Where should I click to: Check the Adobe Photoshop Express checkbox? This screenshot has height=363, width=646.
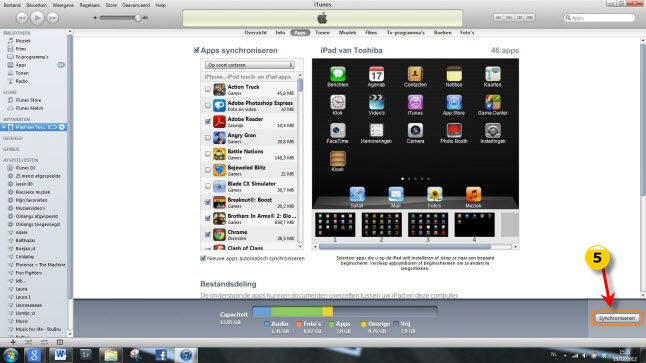[x=208, y=105]
